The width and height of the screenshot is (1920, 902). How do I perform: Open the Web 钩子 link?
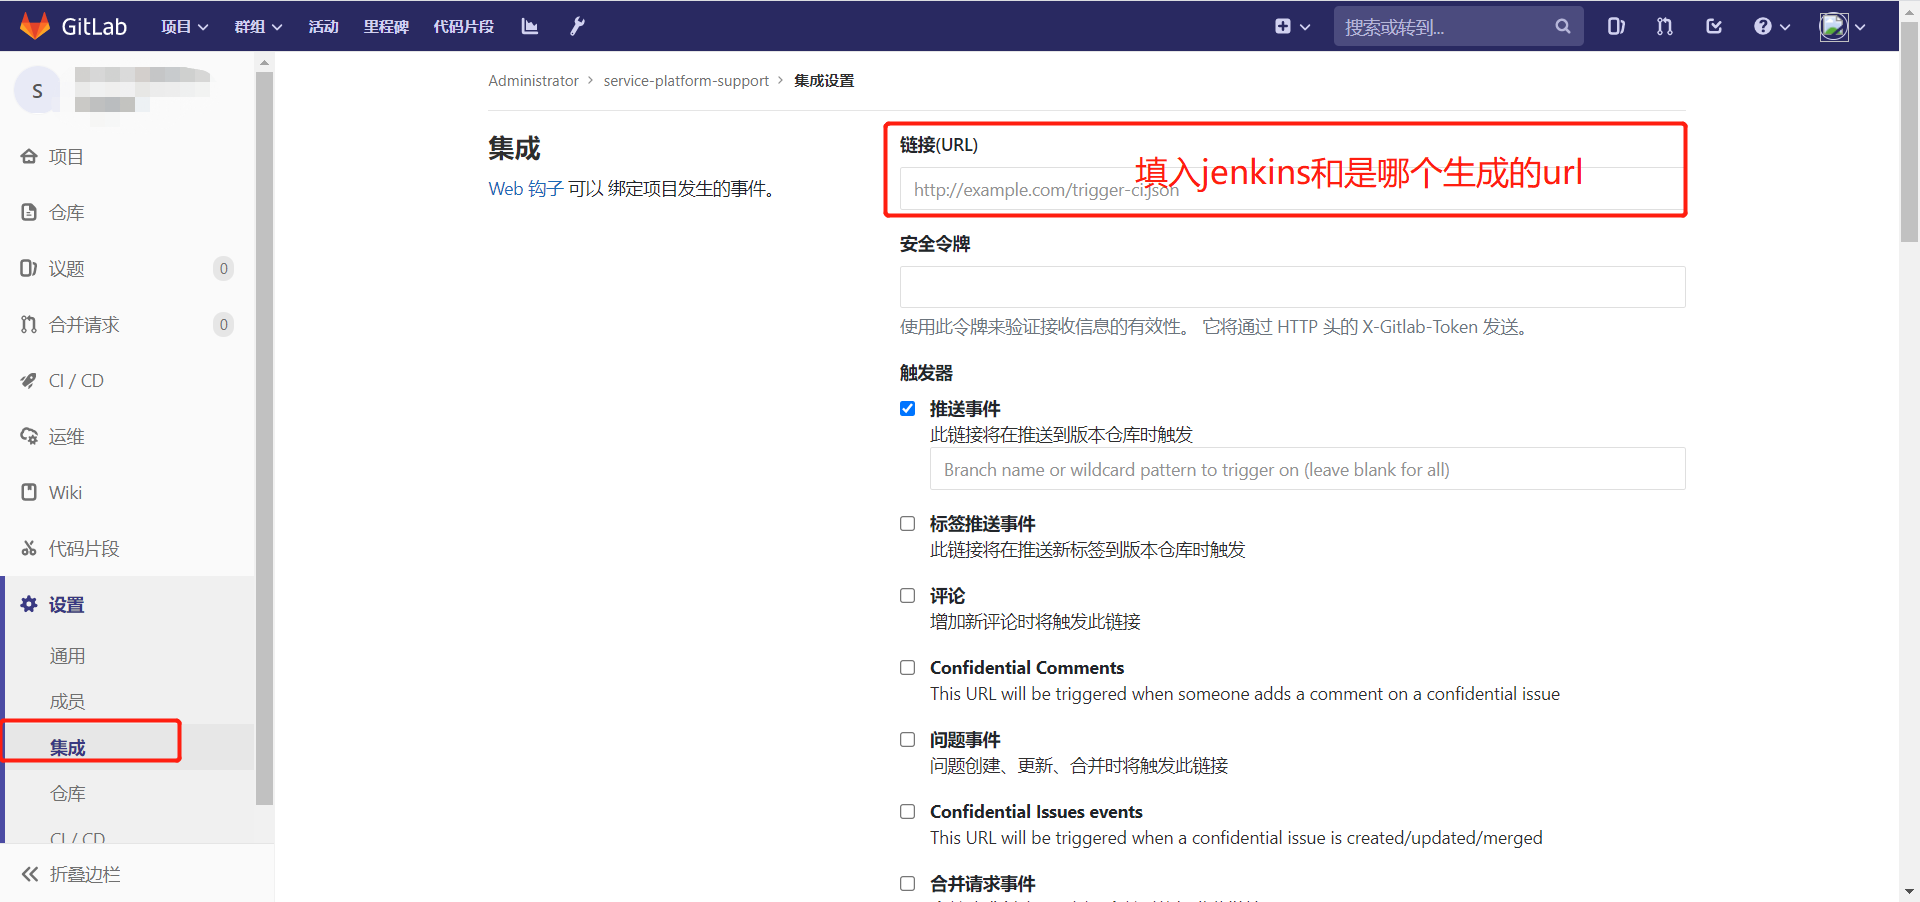(x=524, y=188)
